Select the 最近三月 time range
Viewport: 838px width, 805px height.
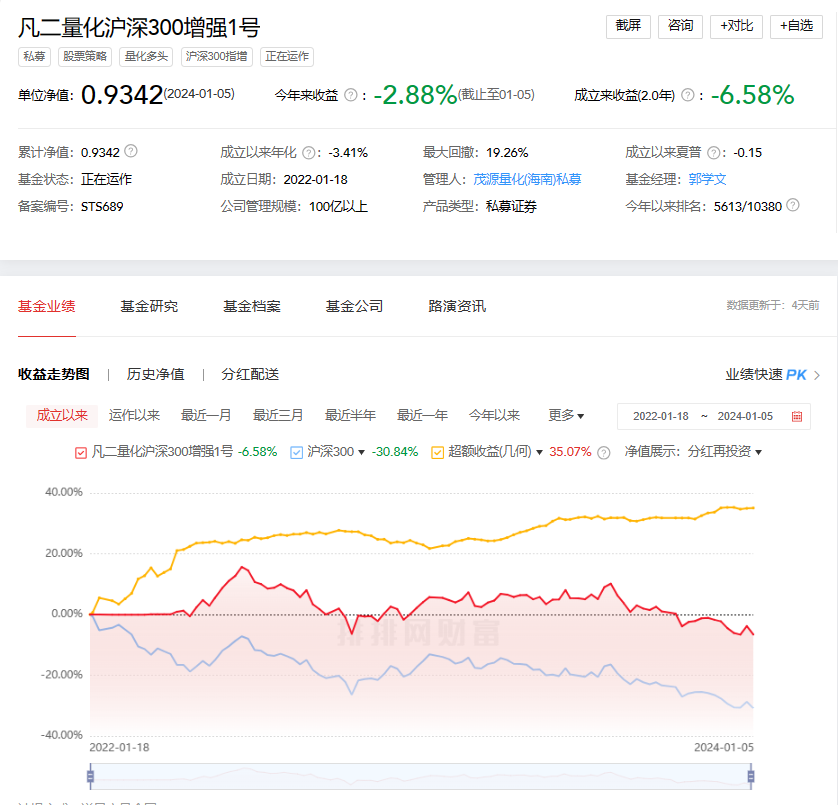click(x=278, y=415)
